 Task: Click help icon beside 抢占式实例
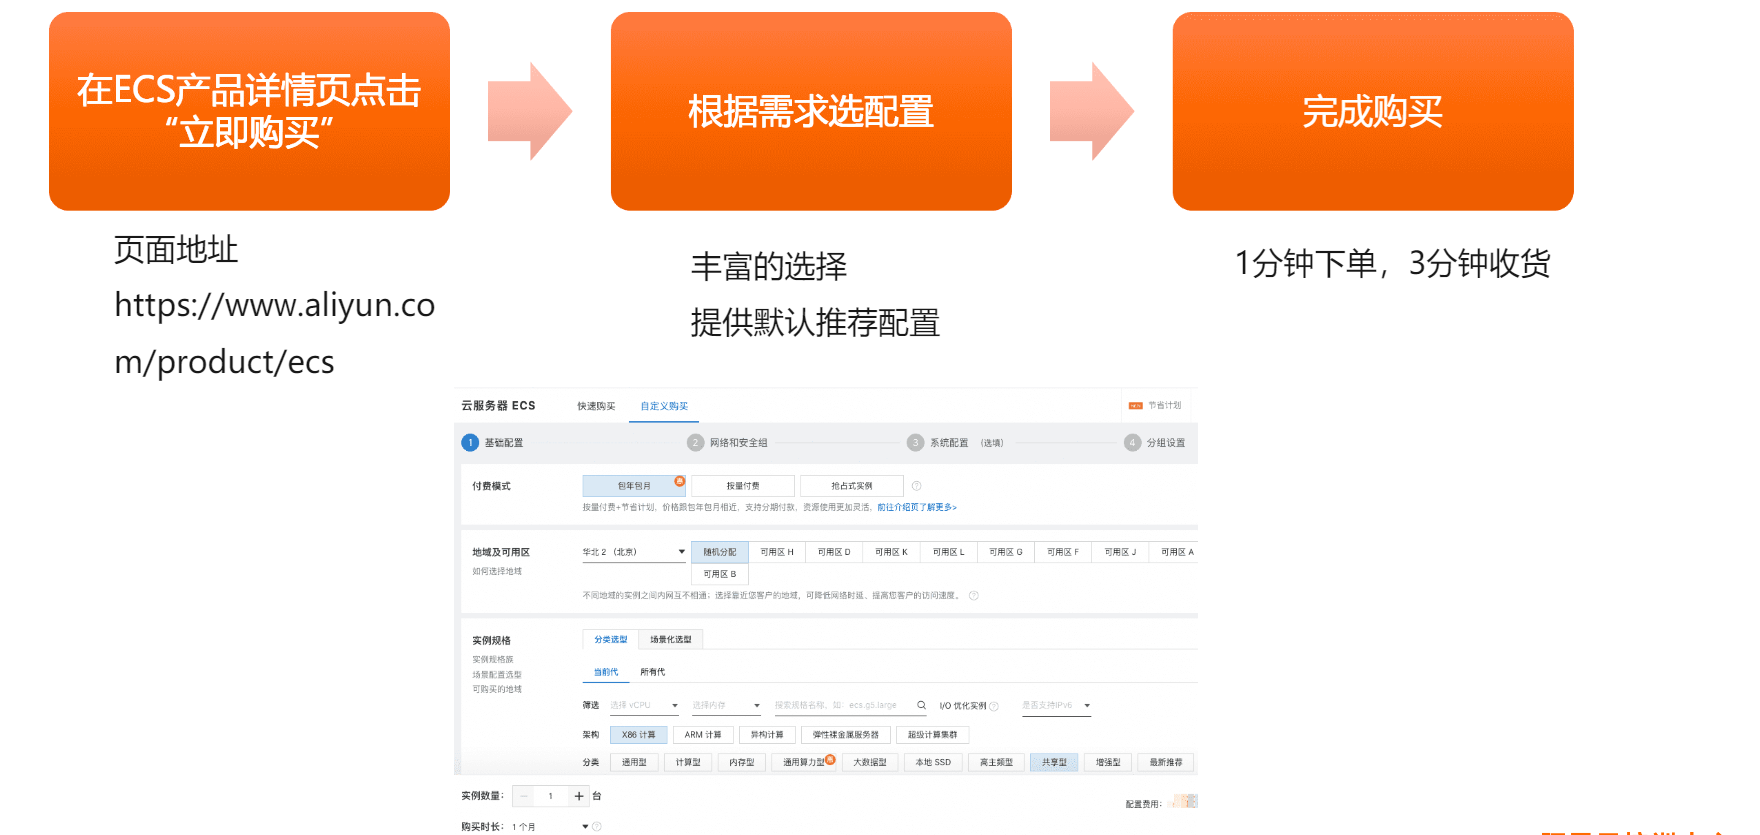pyautogui.click(x=916, y=486)
